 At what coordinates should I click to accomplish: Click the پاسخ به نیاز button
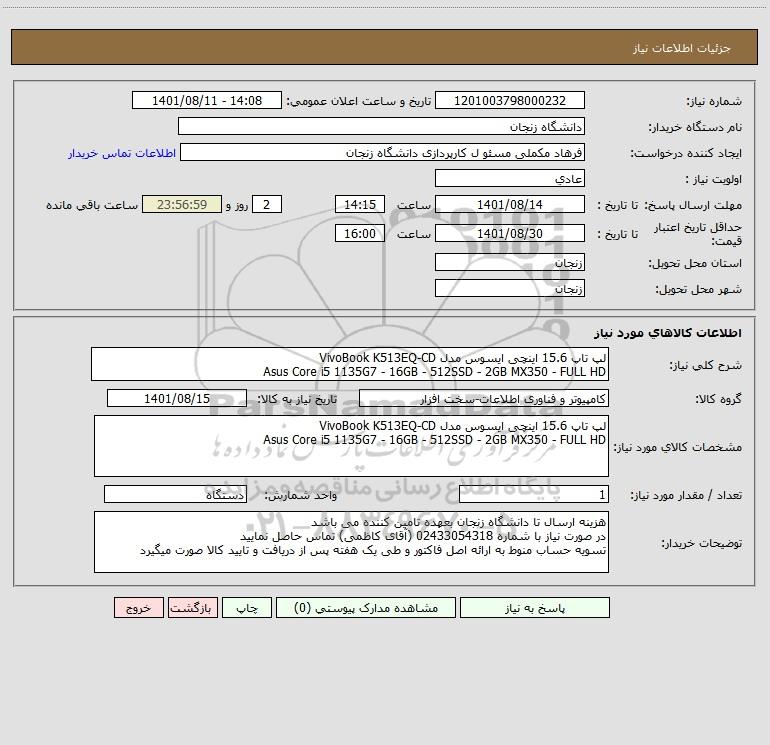tap(535, 608)
